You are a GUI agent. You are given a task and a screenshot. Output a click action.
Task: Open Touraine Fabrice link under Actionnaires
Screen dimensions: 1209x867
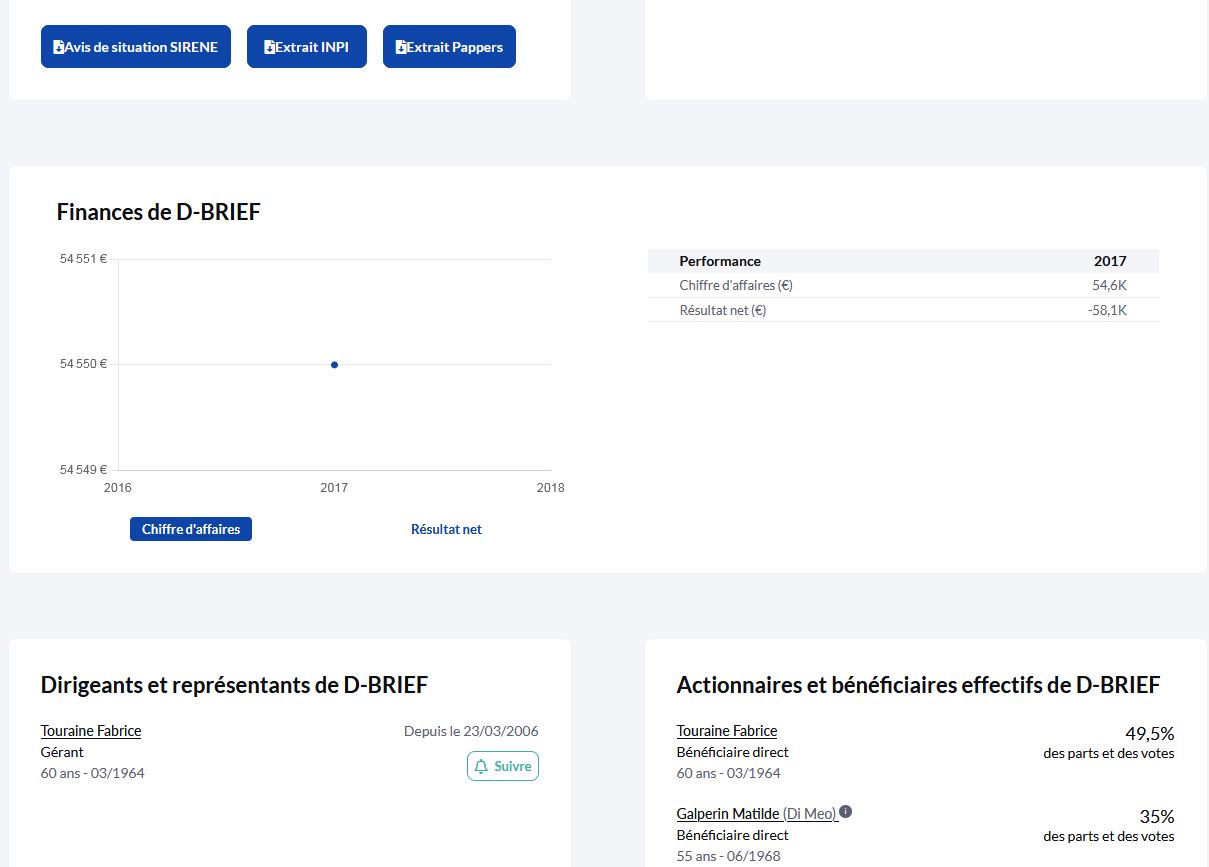(x=727, y=731)
